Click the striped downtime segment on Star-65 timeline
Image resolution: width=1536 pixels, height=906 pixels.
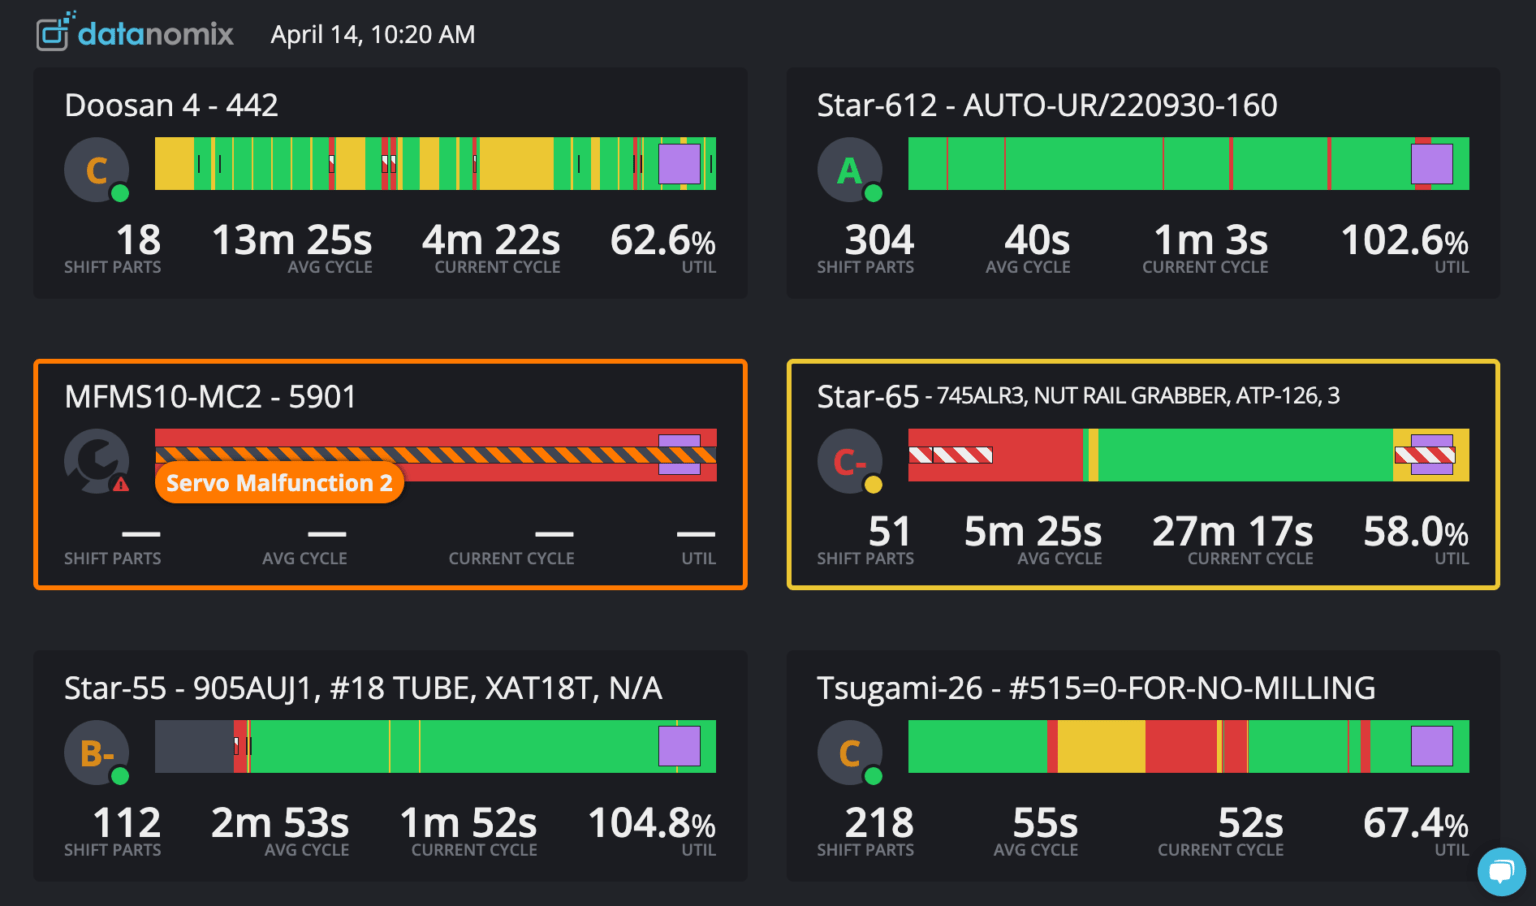[950, 455]
